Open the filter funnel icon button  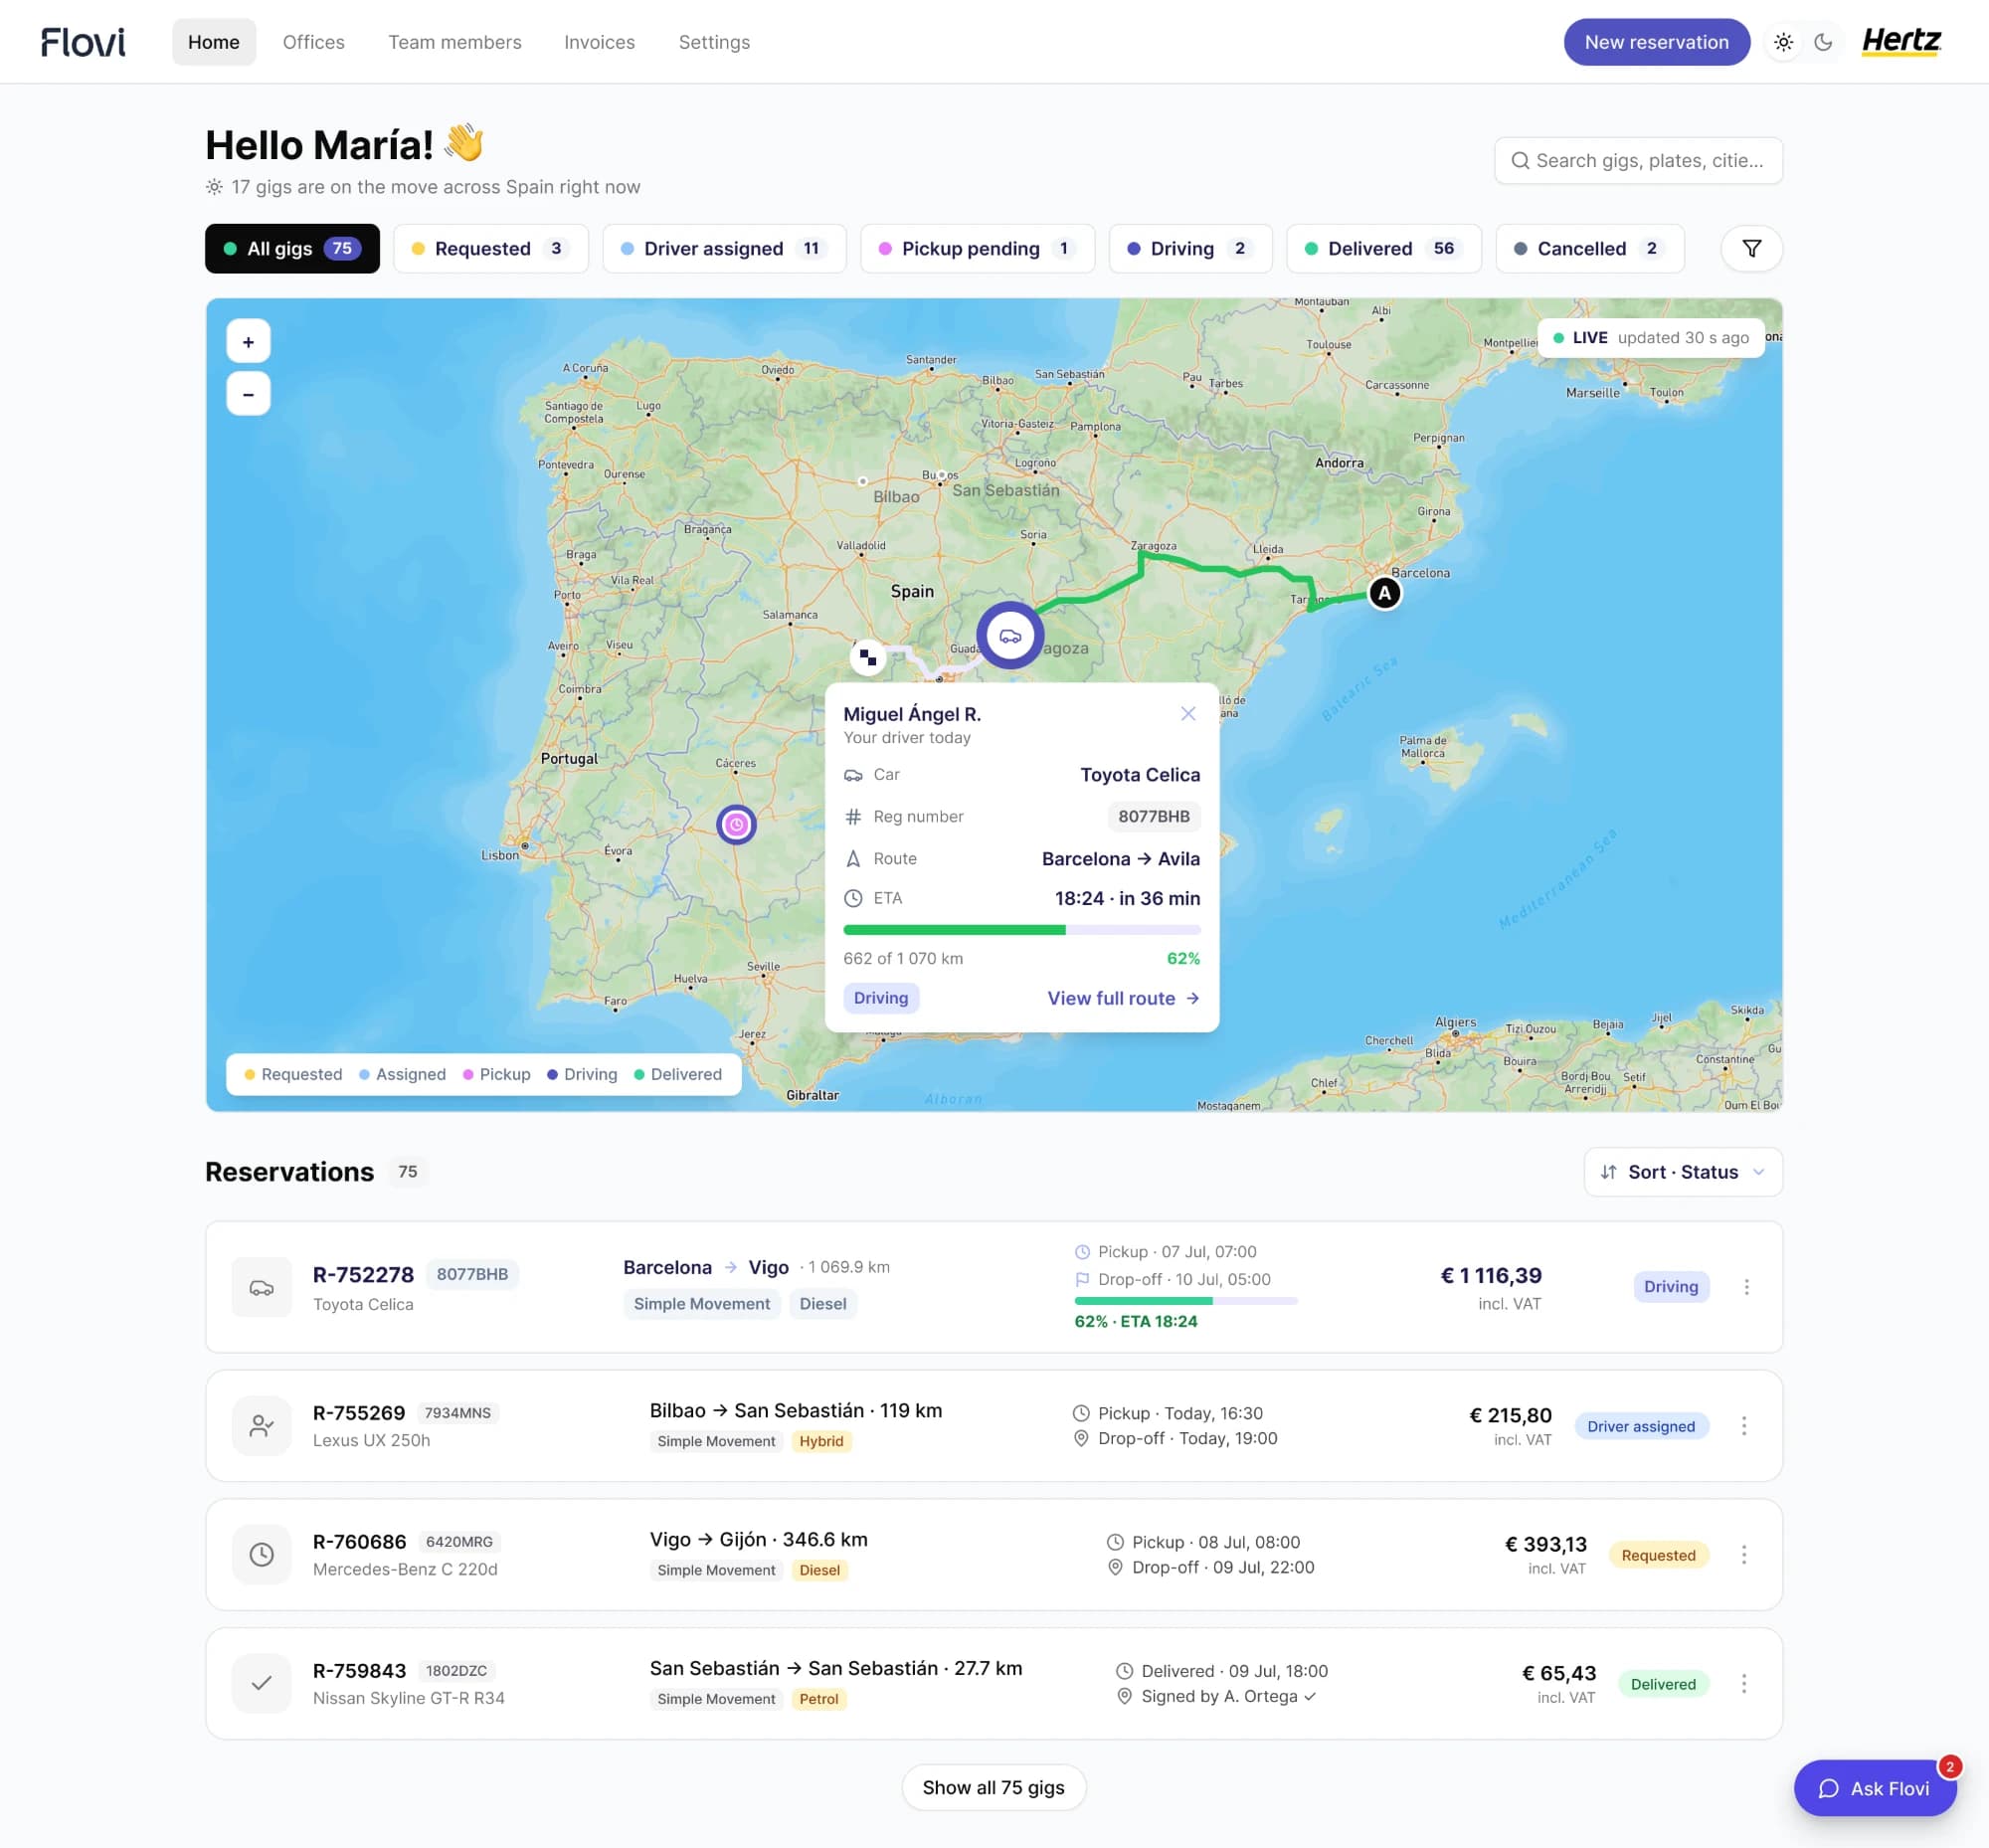pos(1751,248)
